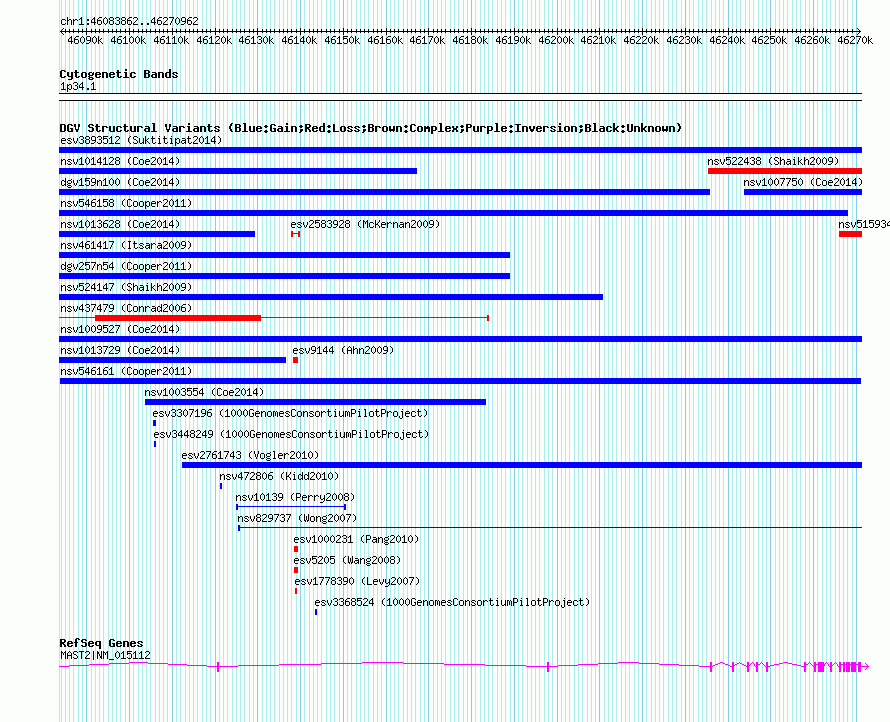Open variant esv3448249 1000Genomes label

pyautogui.click(x=291, y=434)
